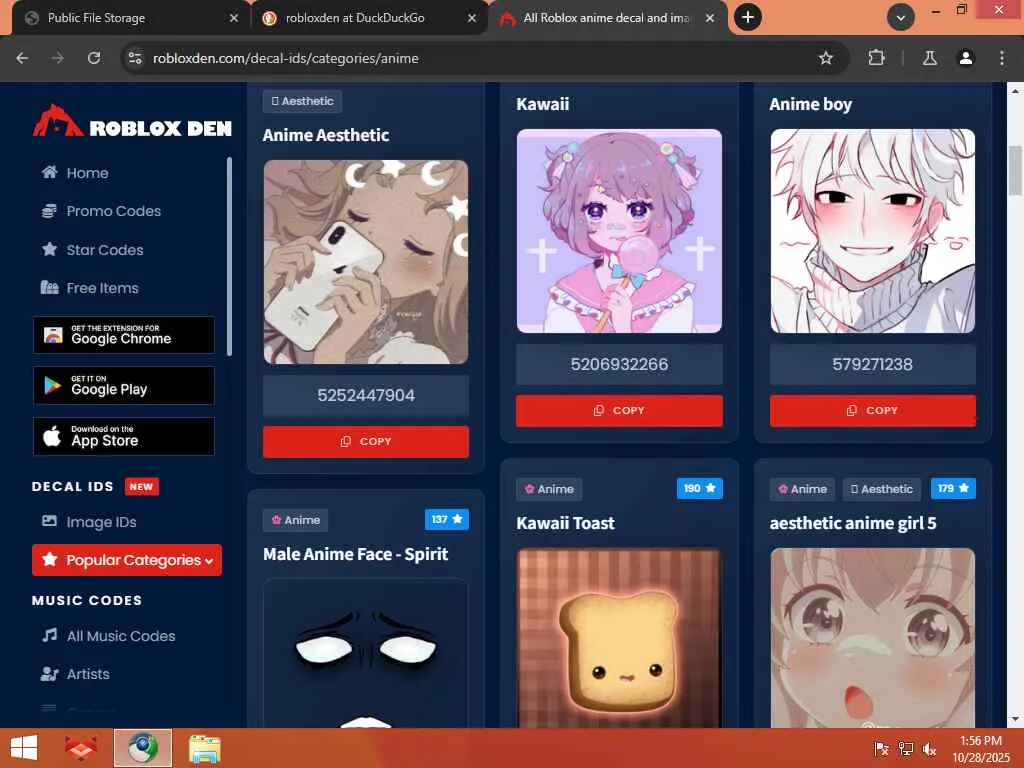
Task: Open the Kawaii Toast title link
Action: point(566,523)
